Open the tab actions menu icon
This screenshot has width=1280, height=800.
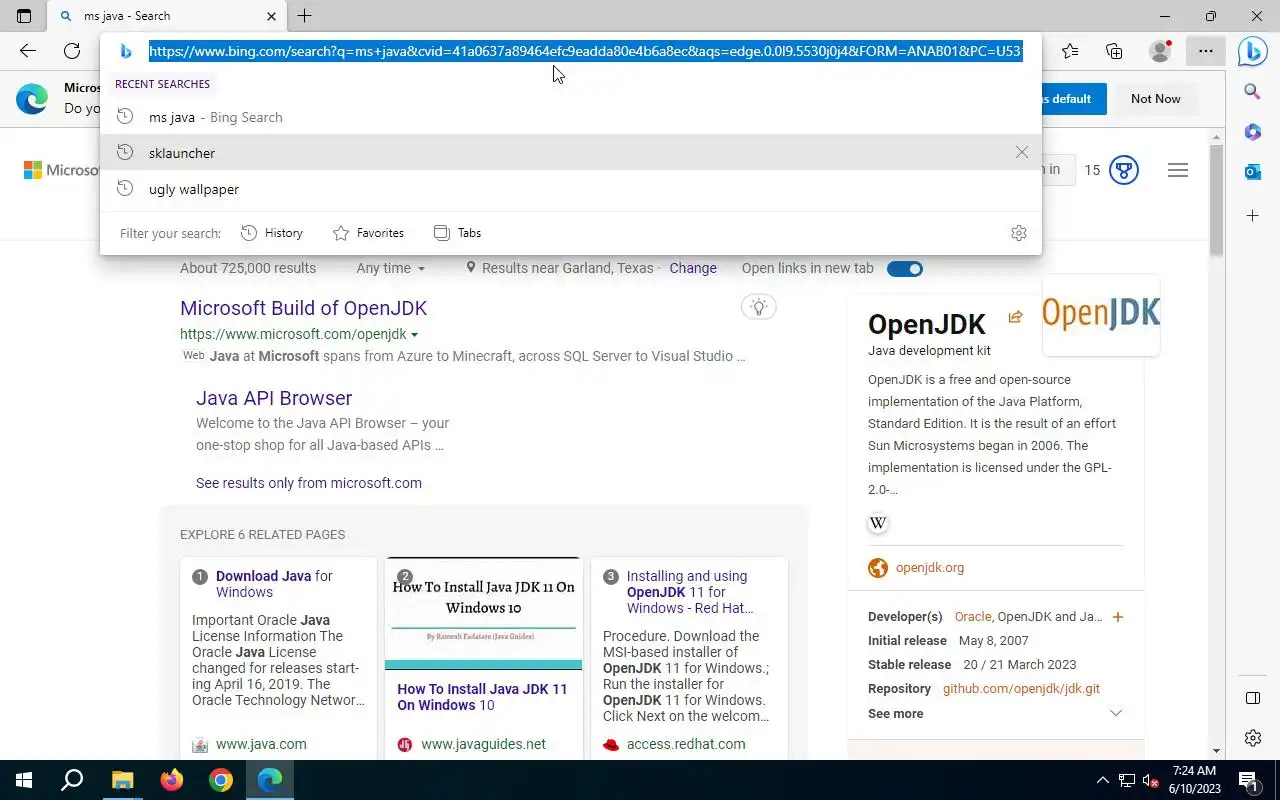tap(24, 16)
